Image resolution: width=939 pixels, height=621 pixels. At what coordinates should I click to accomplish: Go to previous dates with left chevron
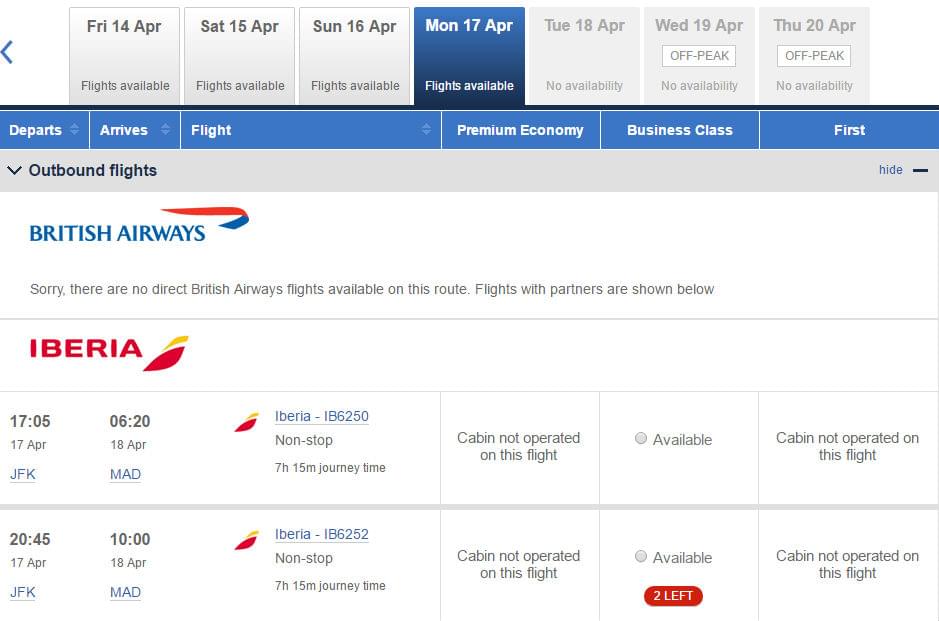[7, 52]
